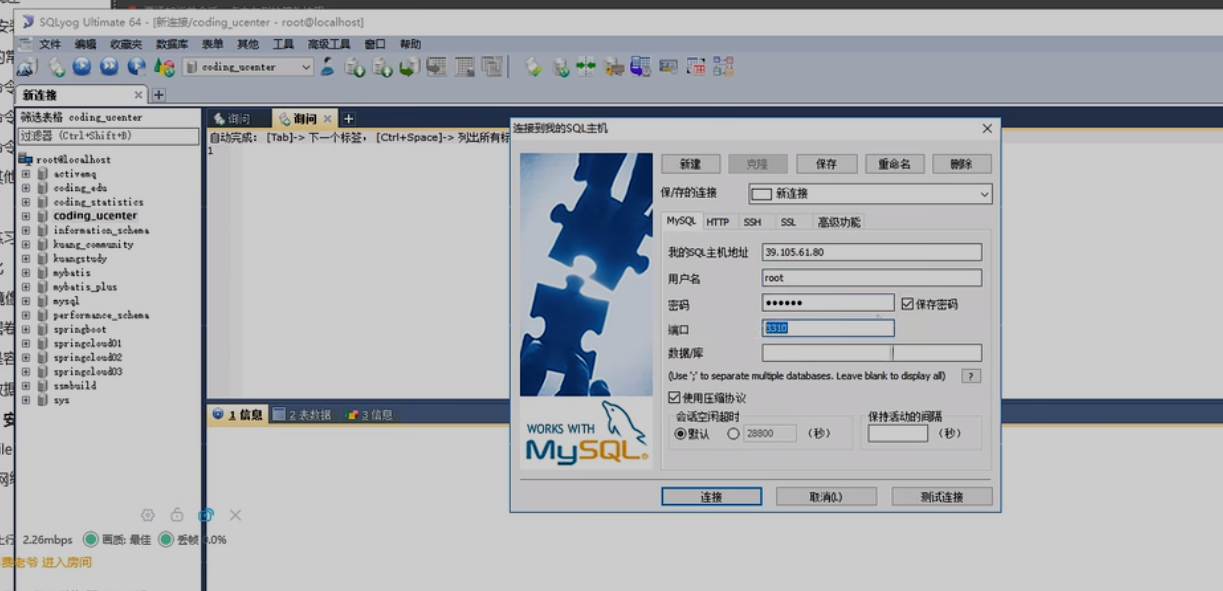
Task: Click the curved green arrow database icon
Action: pyautogui.click(x=409, y=67)
